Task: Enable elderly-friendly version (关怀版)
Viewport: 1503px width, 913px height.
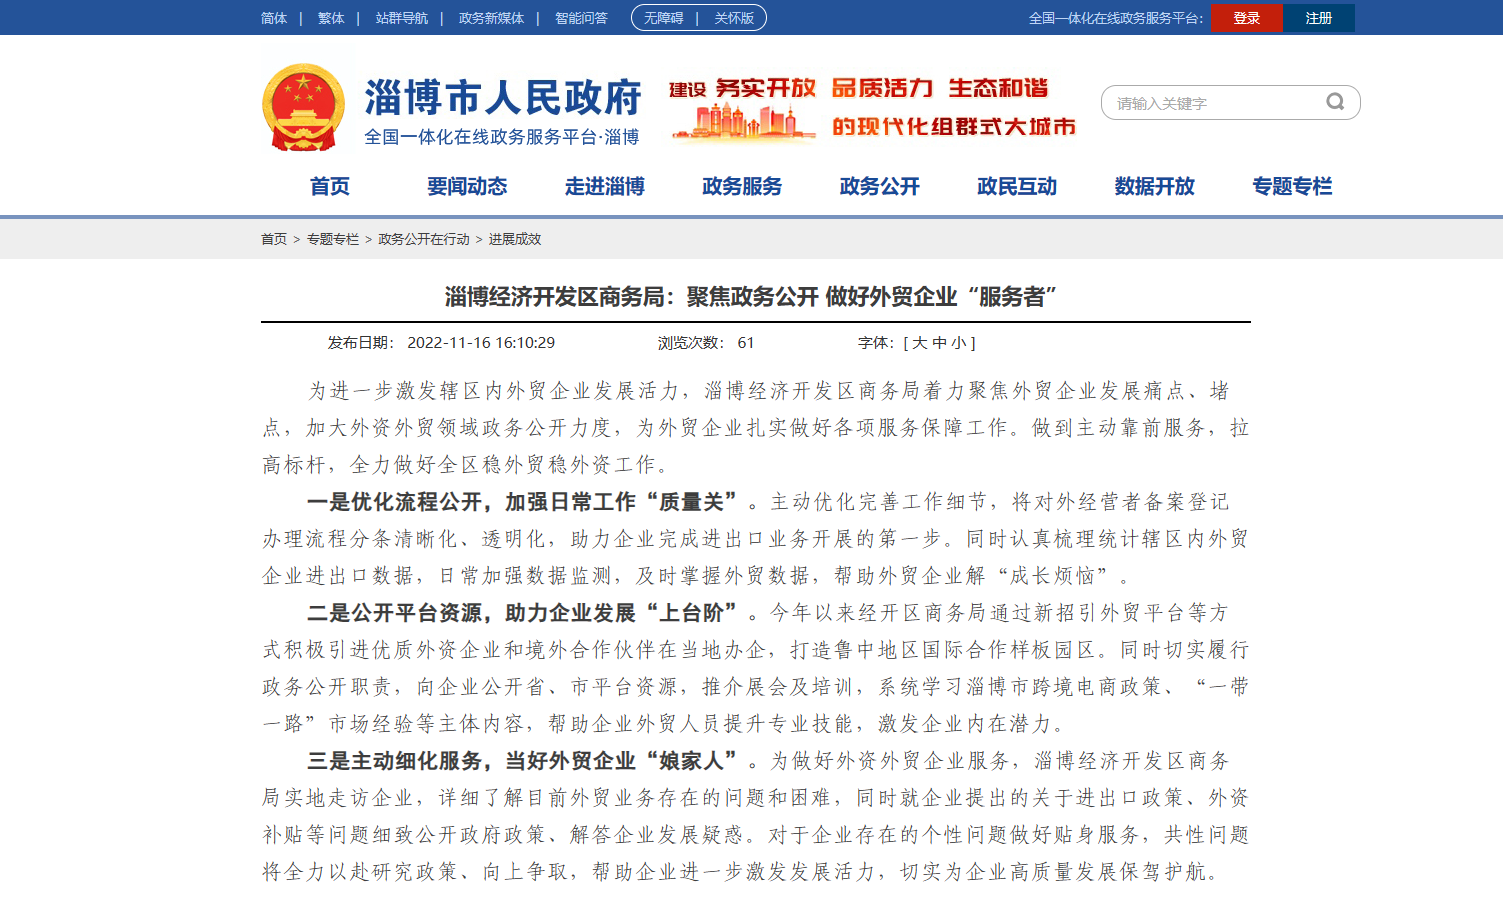Action: click(x=733, y=18)
